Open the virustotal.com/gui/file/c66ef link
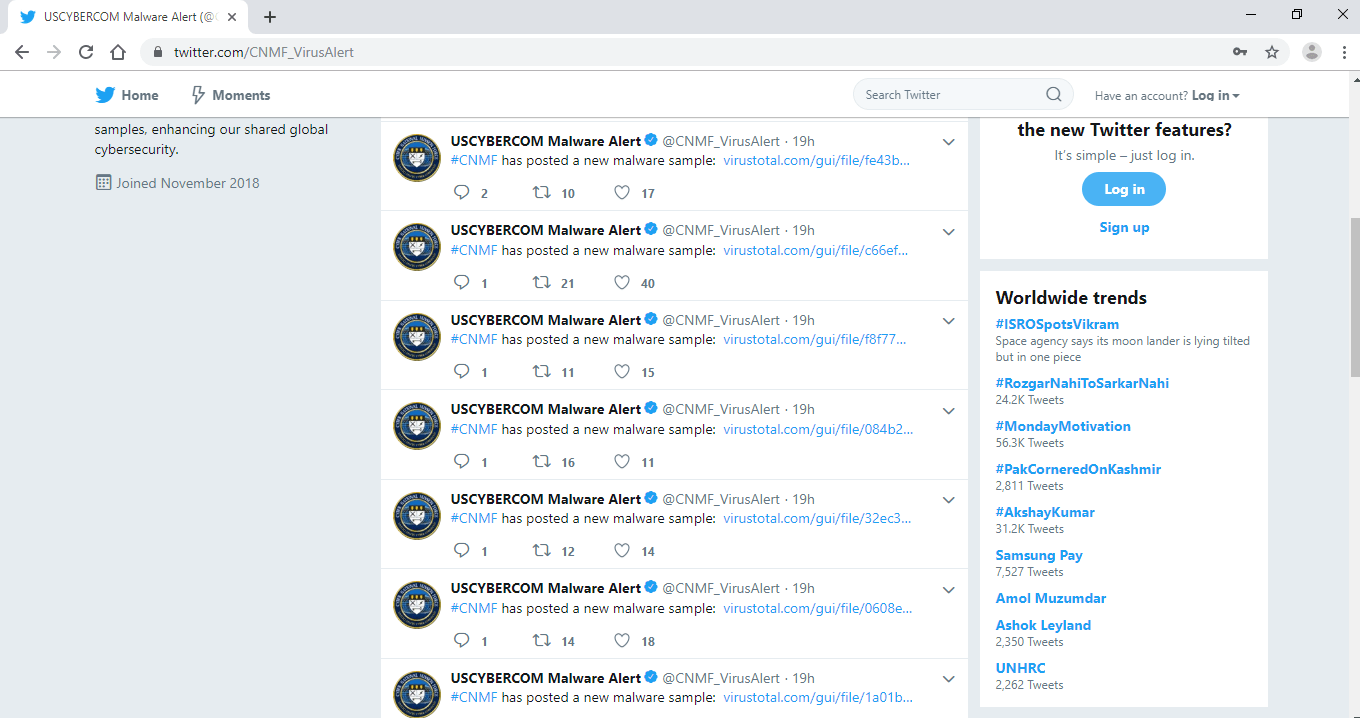Image resolution: width=1360 pixels, height=718 pixels. (816, 250)
